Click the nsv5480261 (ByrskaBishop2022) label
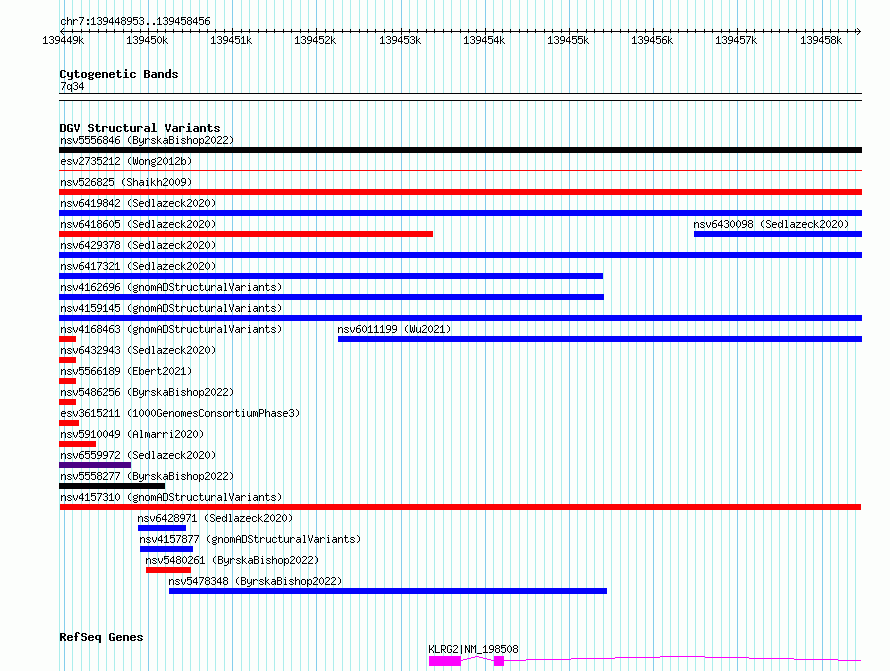Image resolution: width=890 pixels, height=671 pixels. (x=232, y=560)
